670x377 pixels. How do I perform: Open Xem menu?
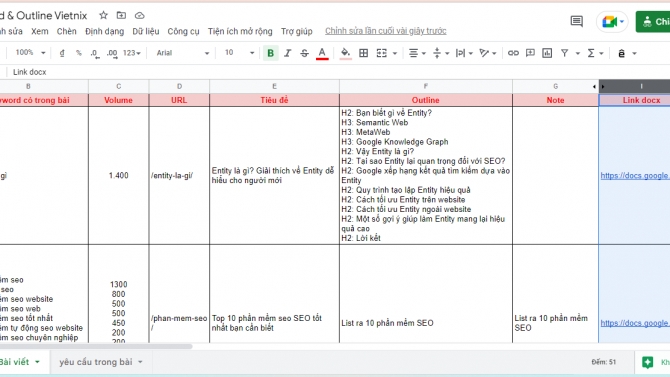40,31
